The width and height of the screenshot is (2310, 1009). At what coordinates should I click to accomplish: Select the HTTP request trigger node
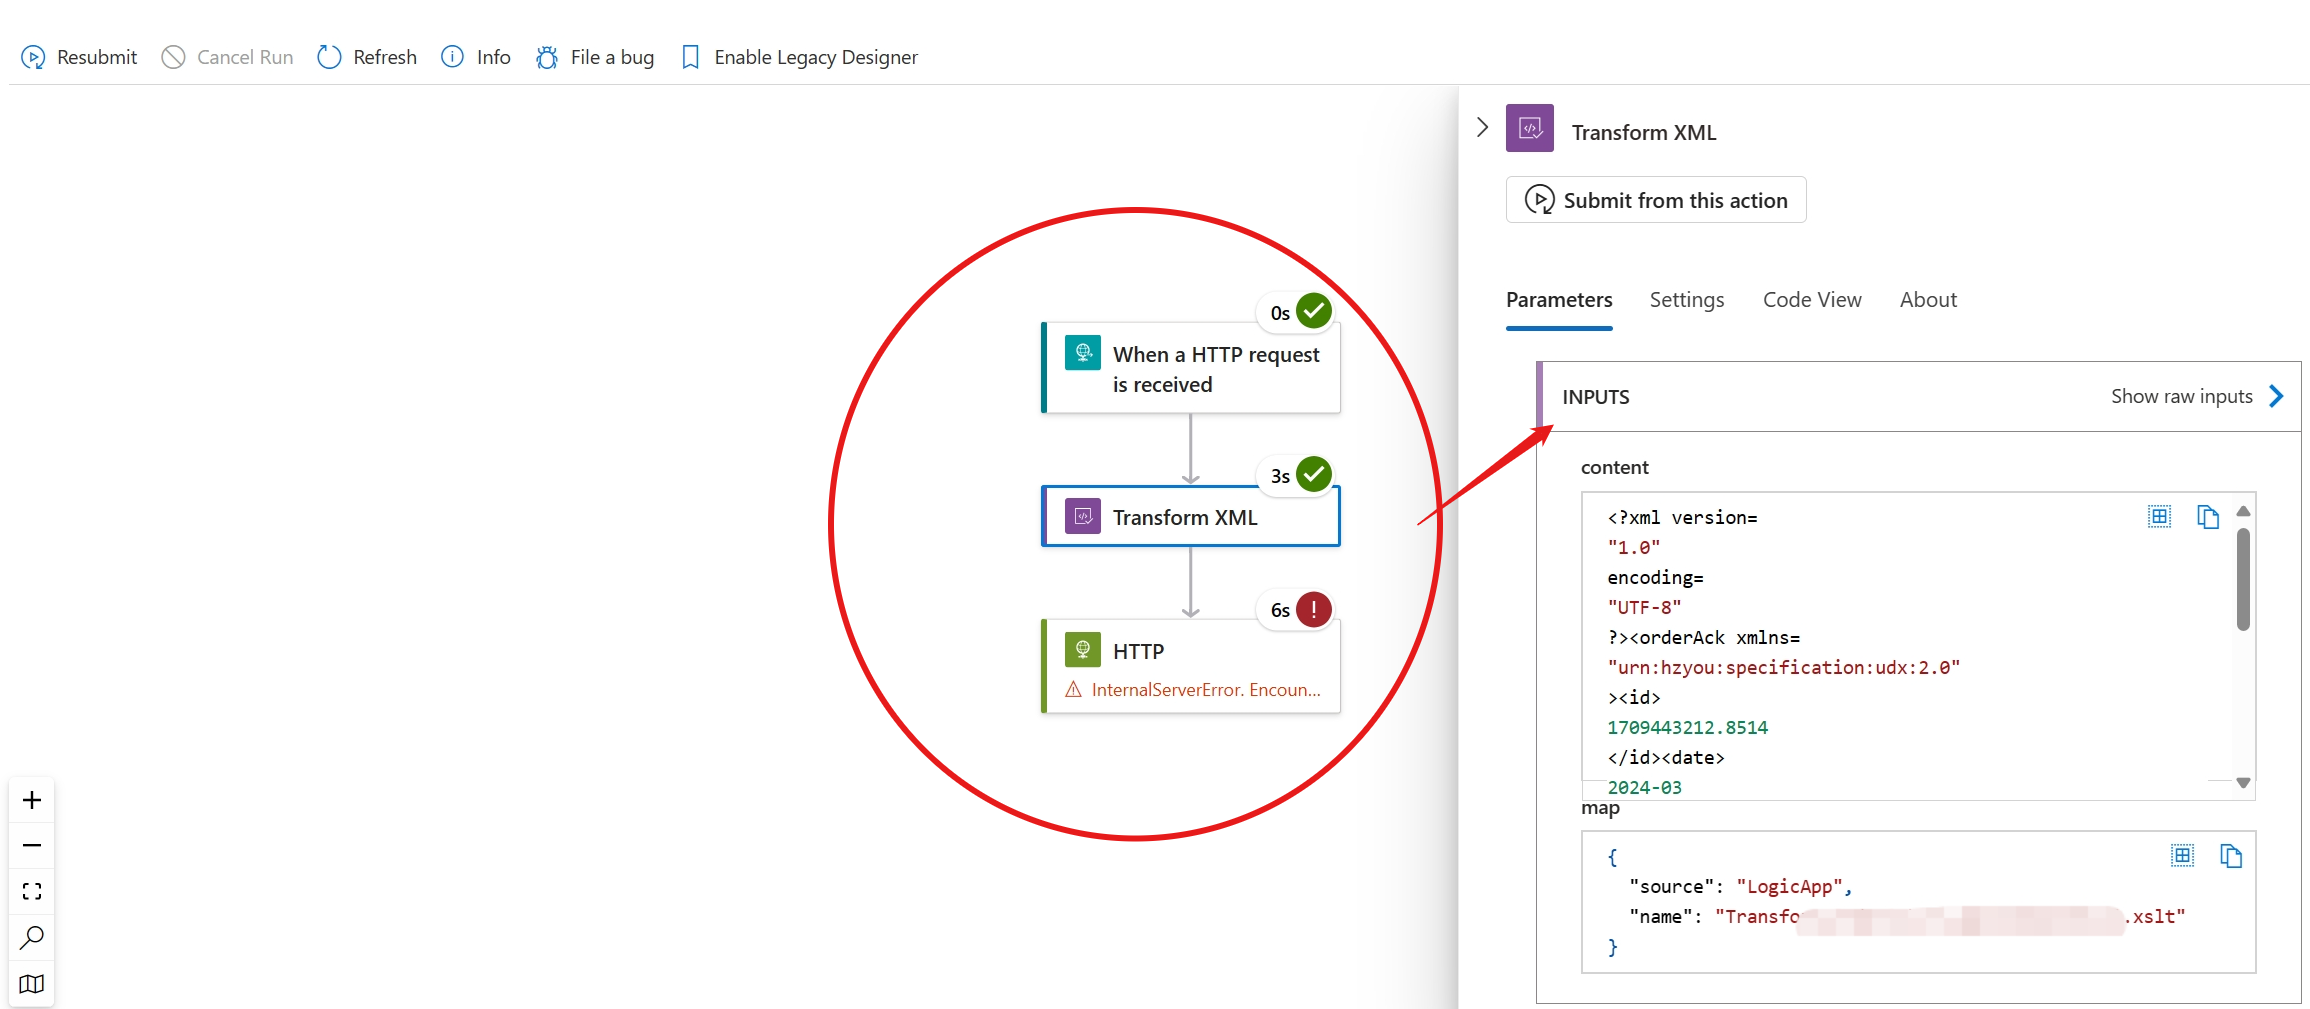[1190, 368]
